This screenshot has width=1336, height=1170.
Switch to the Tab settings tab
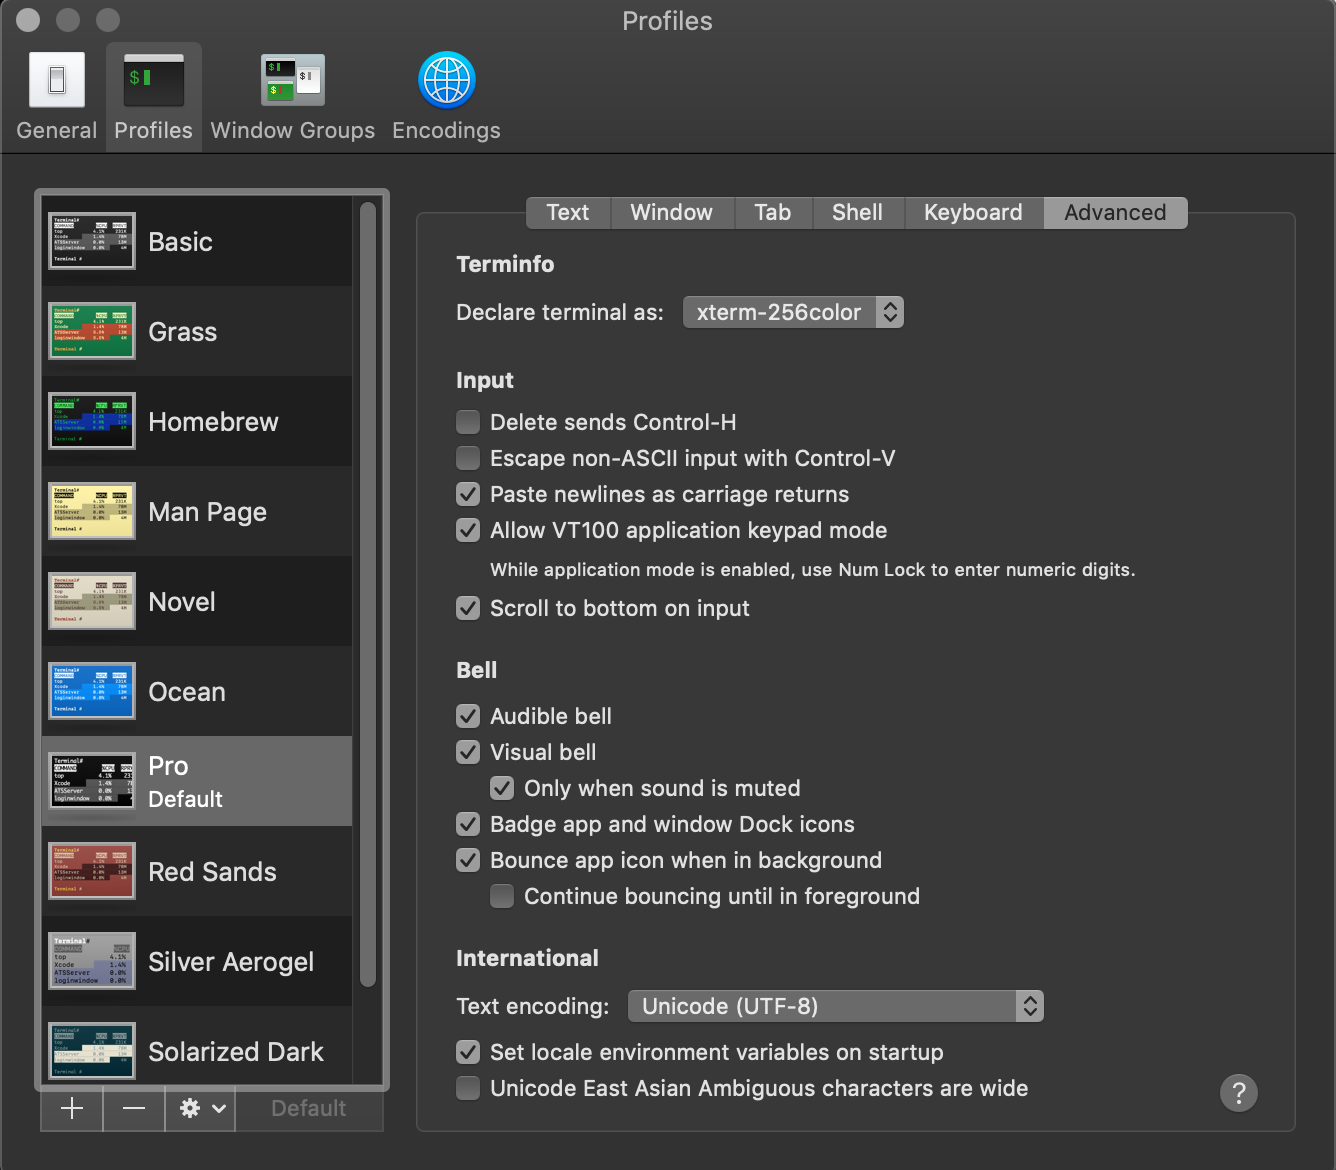773,212
